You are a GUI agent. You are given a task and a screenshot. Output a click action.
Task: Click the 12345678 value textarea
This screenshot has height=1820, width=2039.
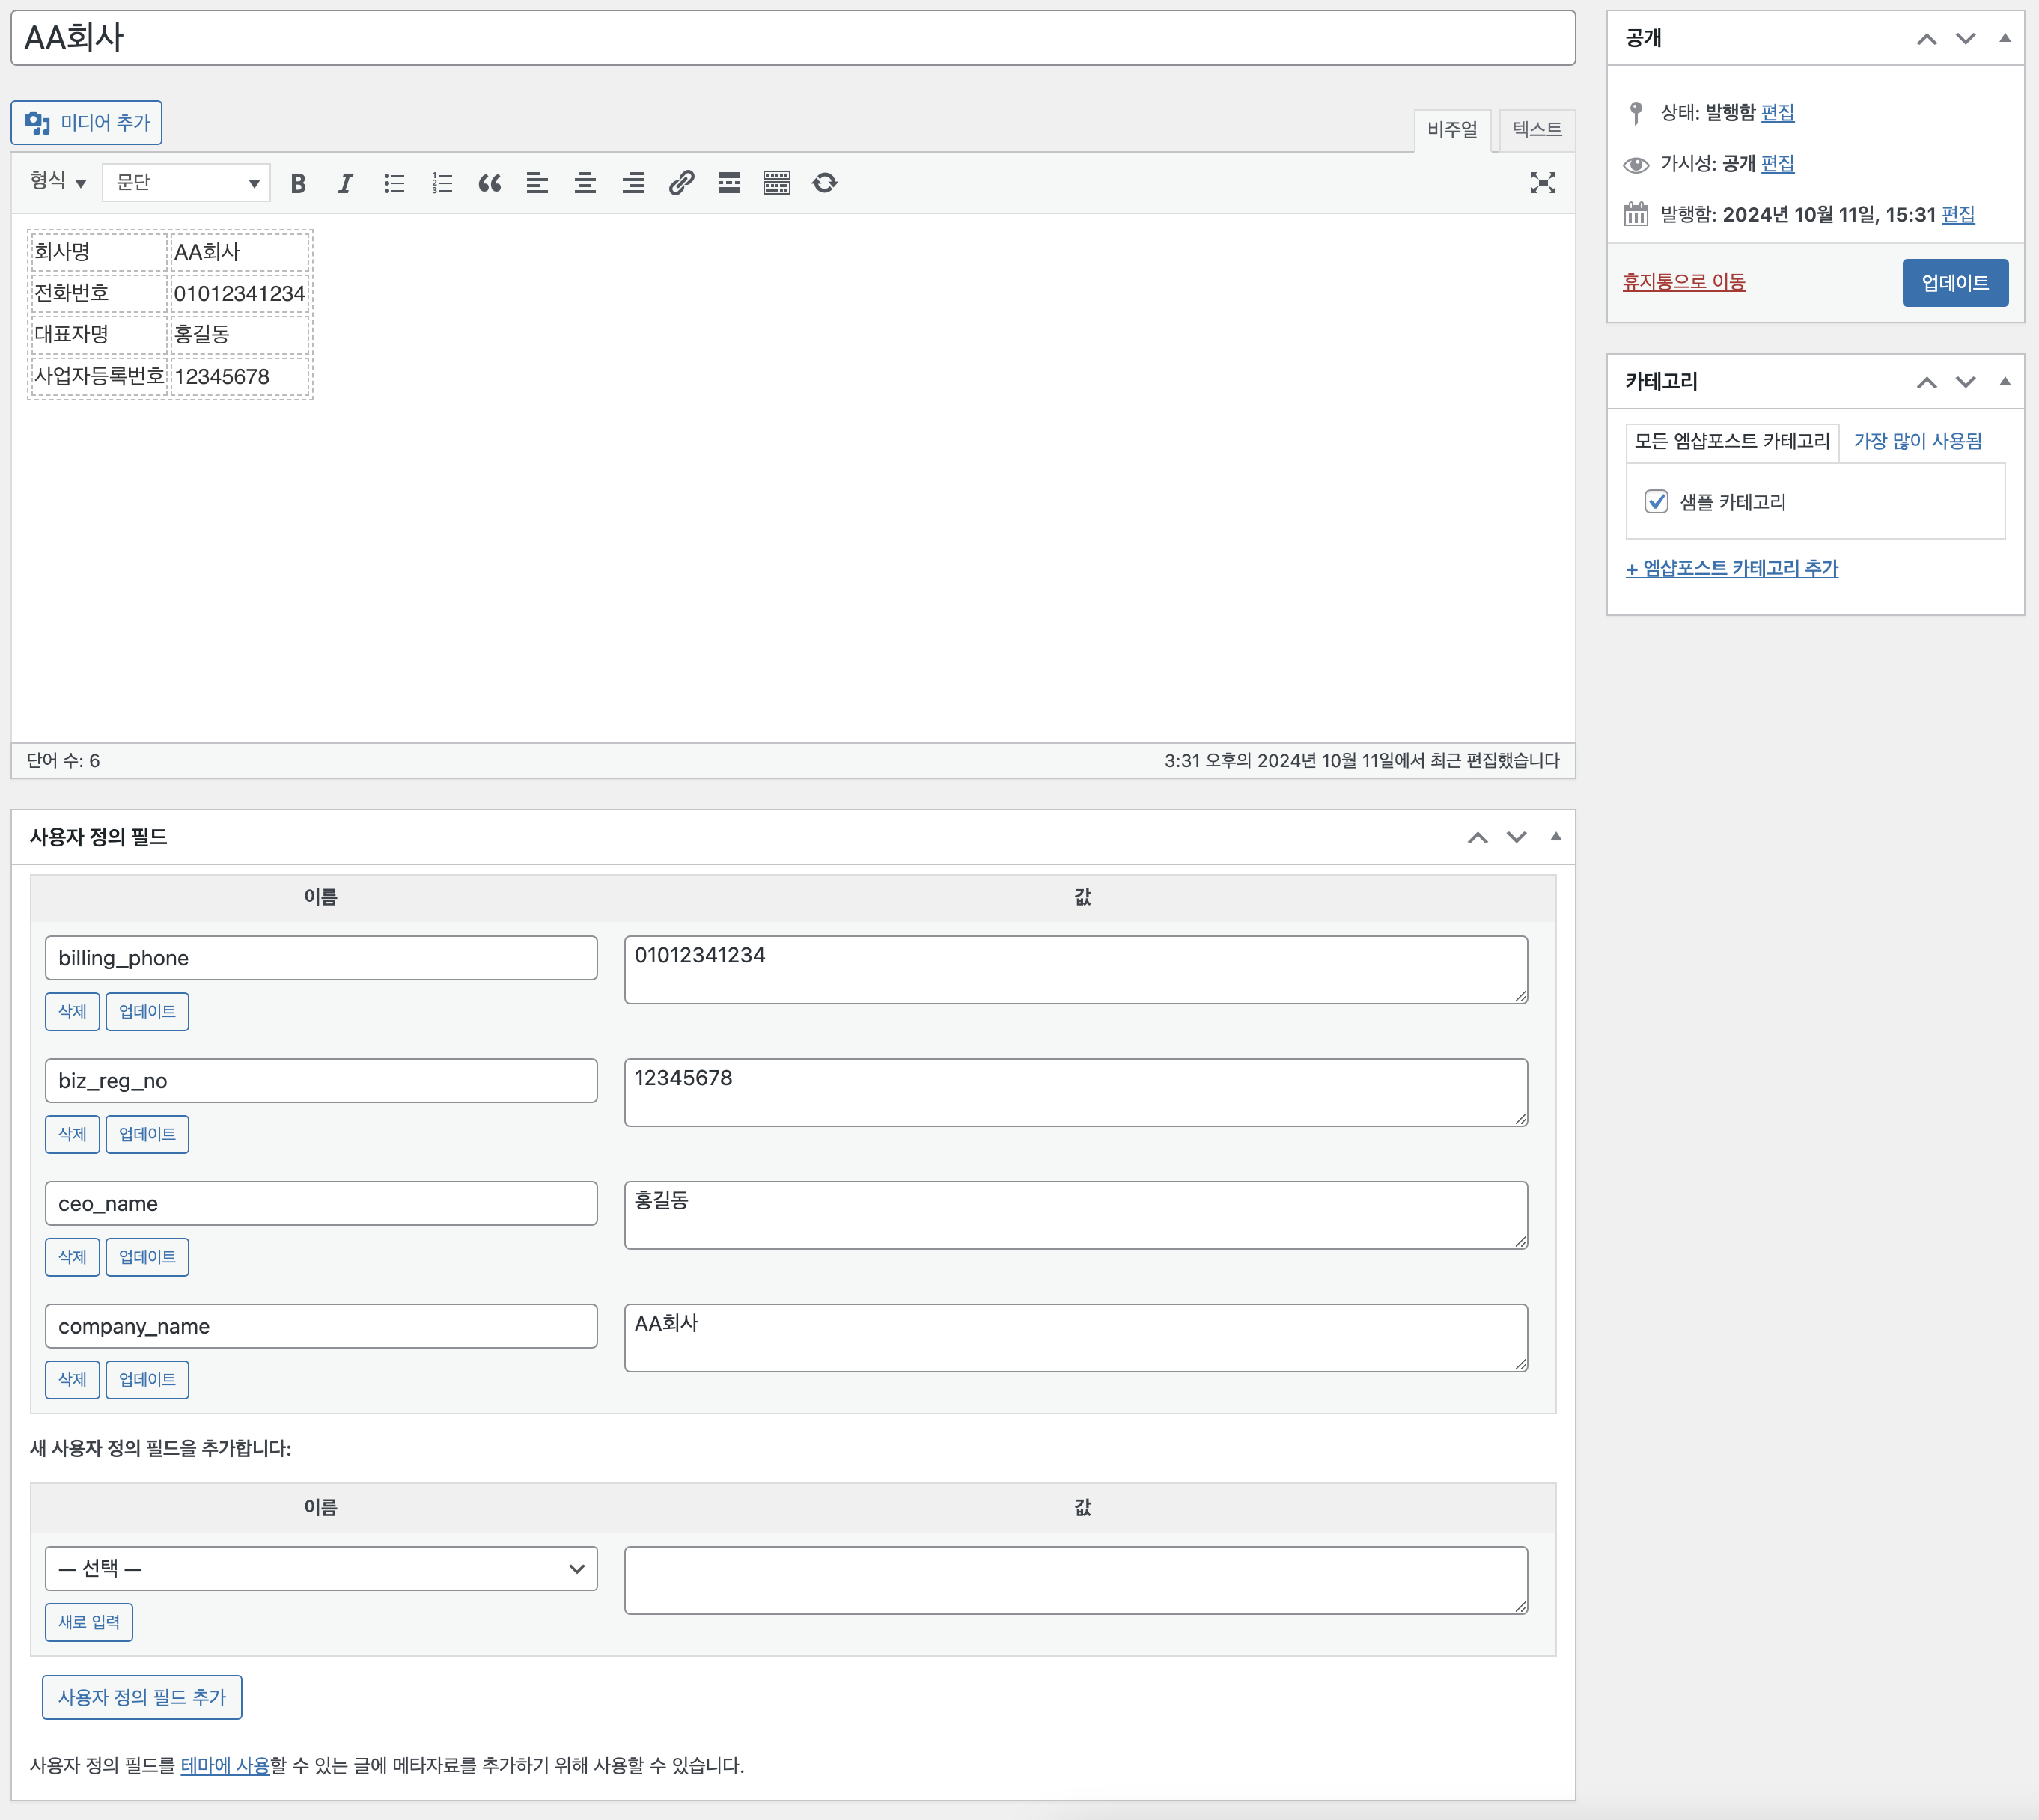(1076, 1093)
